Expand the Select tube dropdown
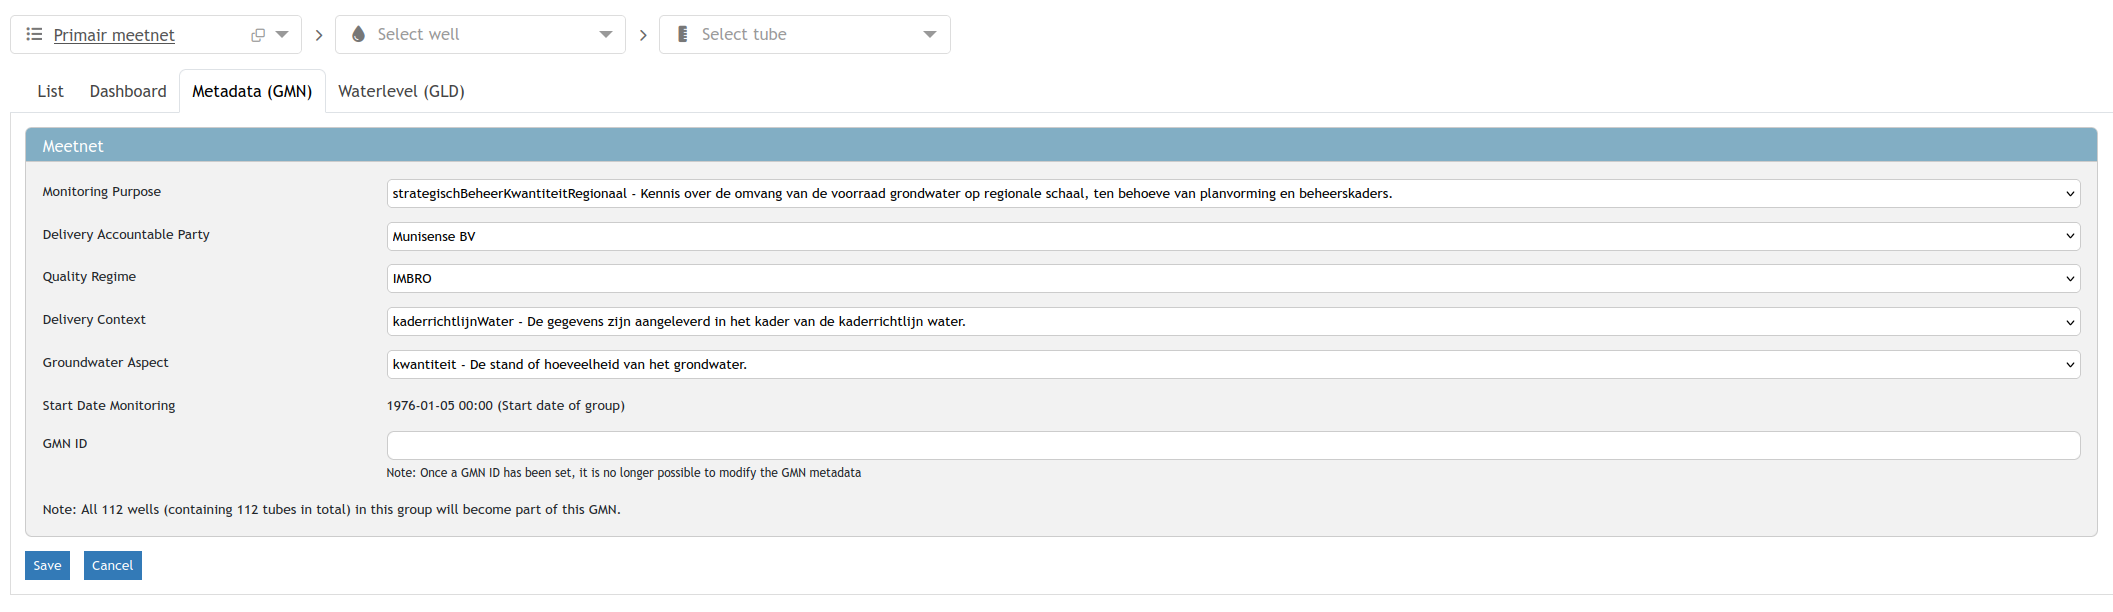The height and width of the screenshot is (612, 2113). [929, 34]
